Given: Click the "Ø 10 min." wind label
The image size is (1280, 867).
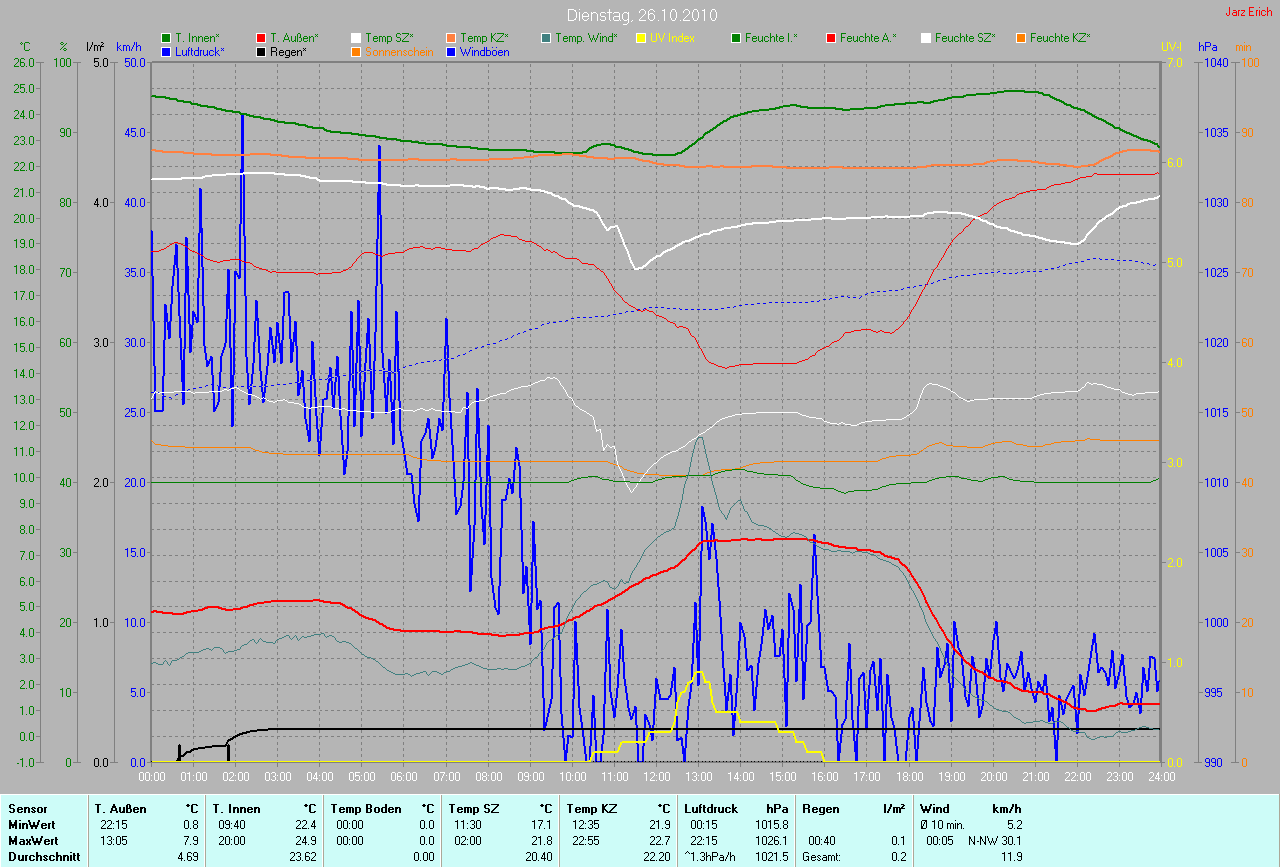Looking at the screenshot, I should point(942,824).
